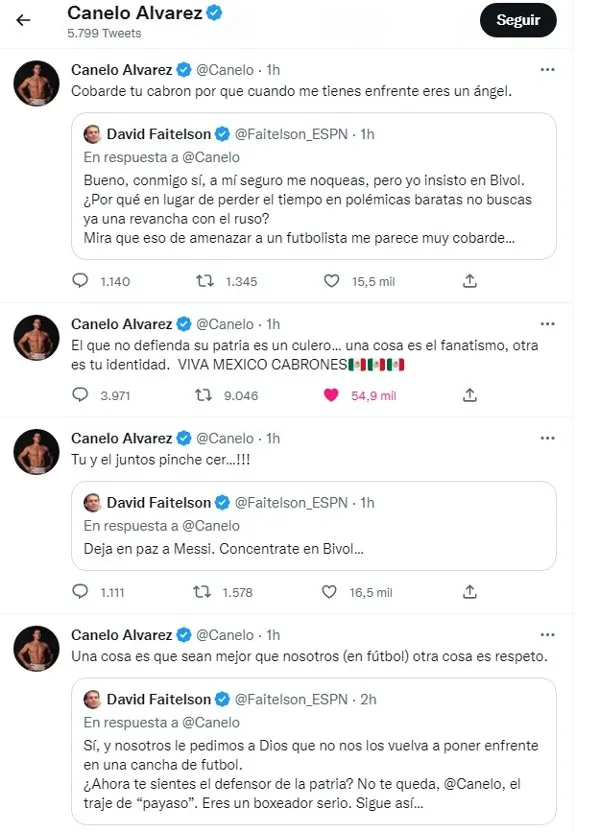Open the more options on the VIVA MEXICO tweet
The image size is (600, 832).
point(547,324)
